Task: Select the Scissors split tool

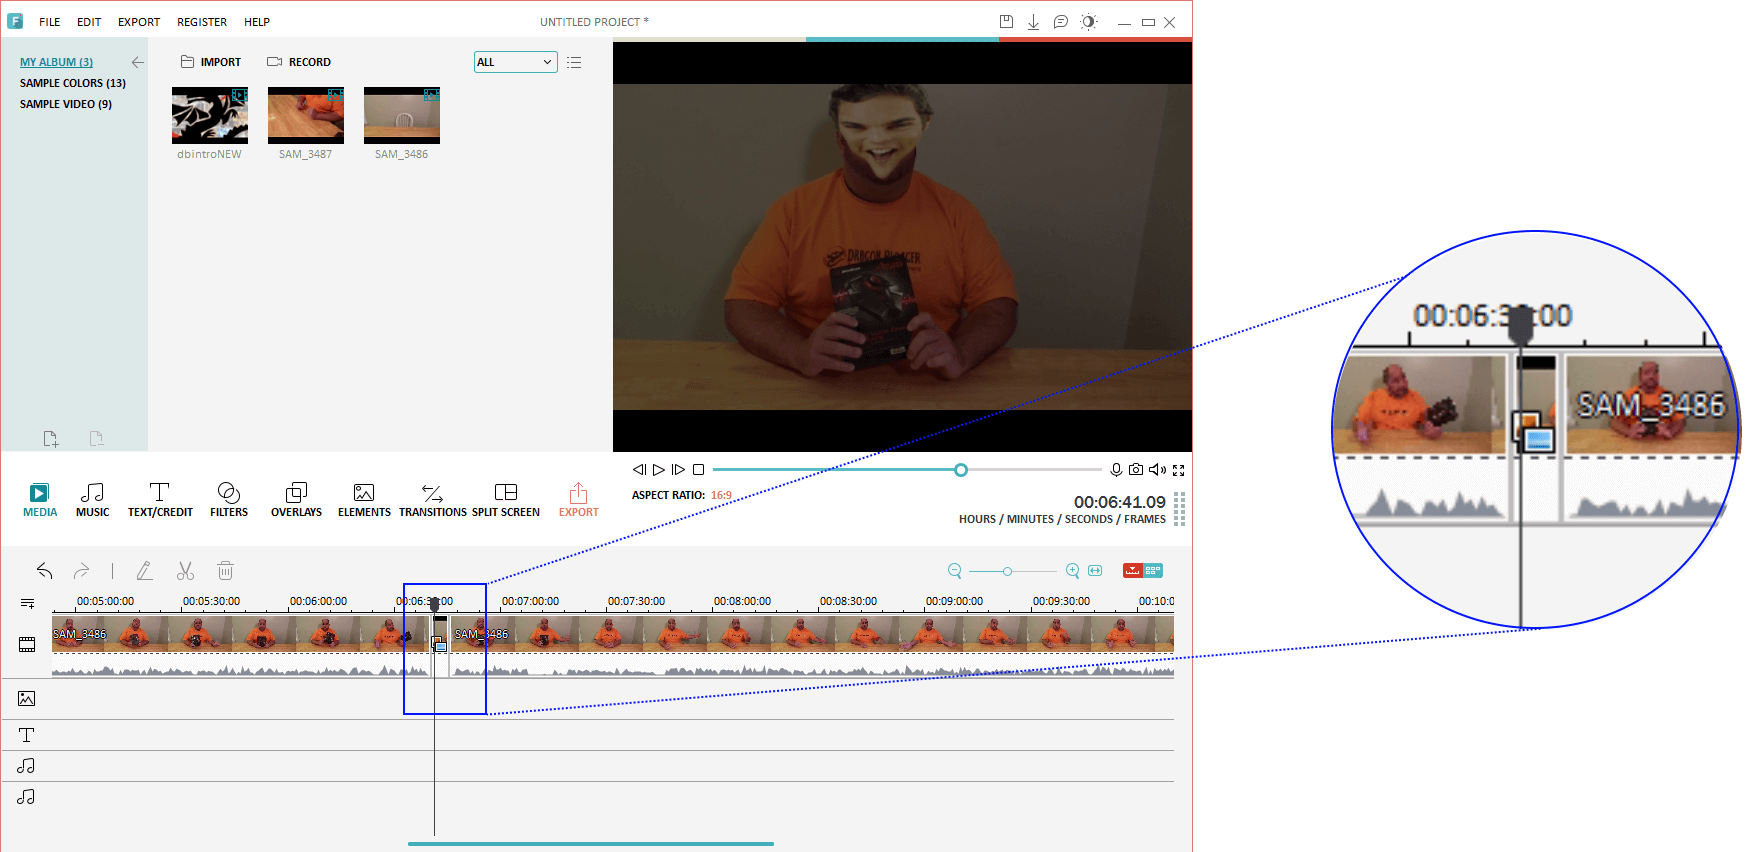Action: [x=185, y=571]
